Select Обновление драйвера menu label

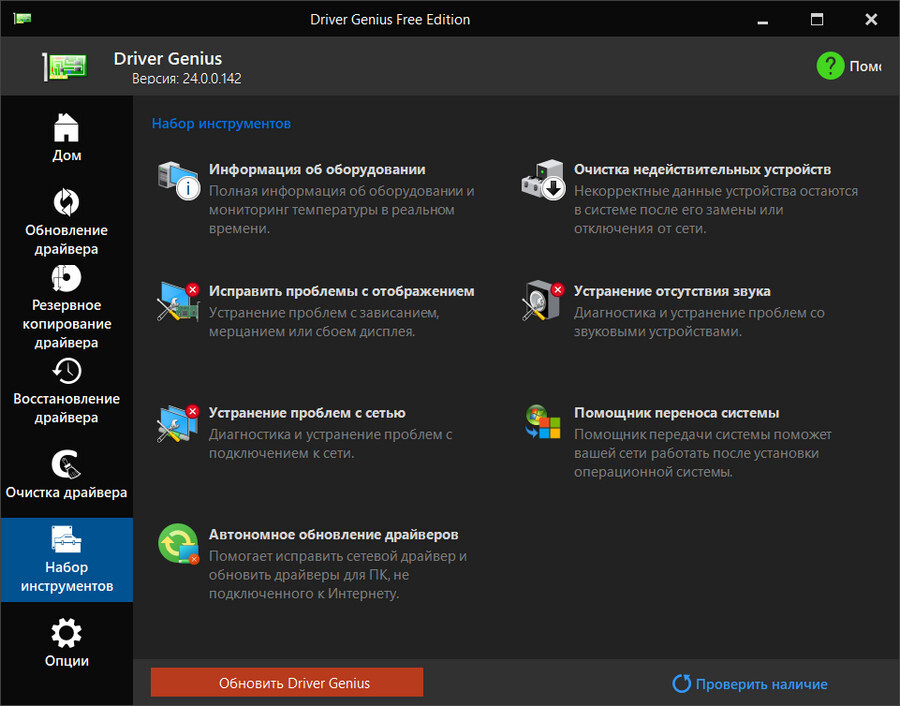coord(67,239)
